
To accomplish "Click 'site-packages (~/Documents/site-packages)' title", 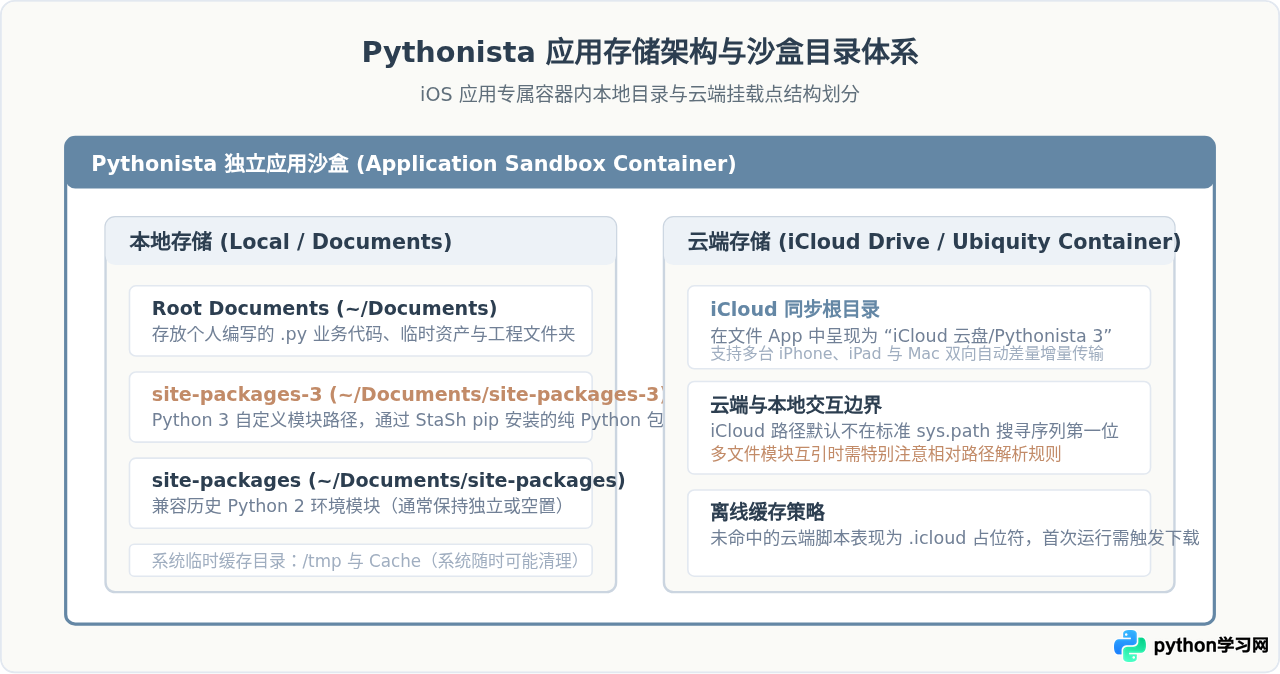I will 389,480.
